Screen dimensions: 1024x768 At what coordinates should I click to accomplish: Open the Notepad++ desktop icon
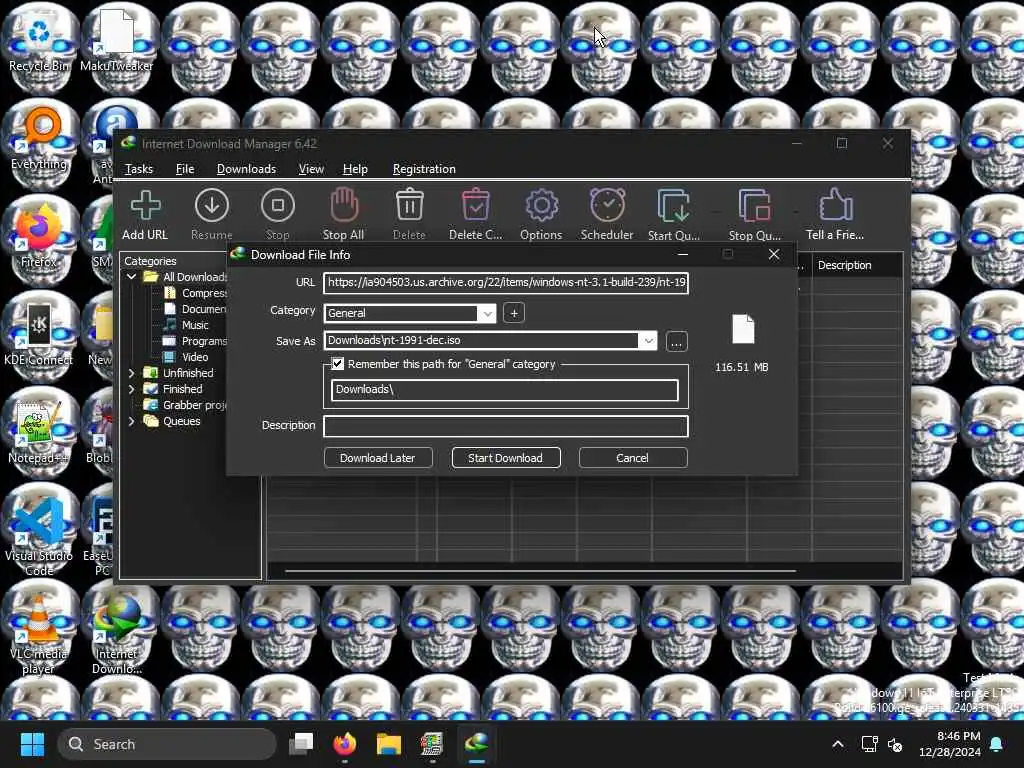[x=39, y=431]
